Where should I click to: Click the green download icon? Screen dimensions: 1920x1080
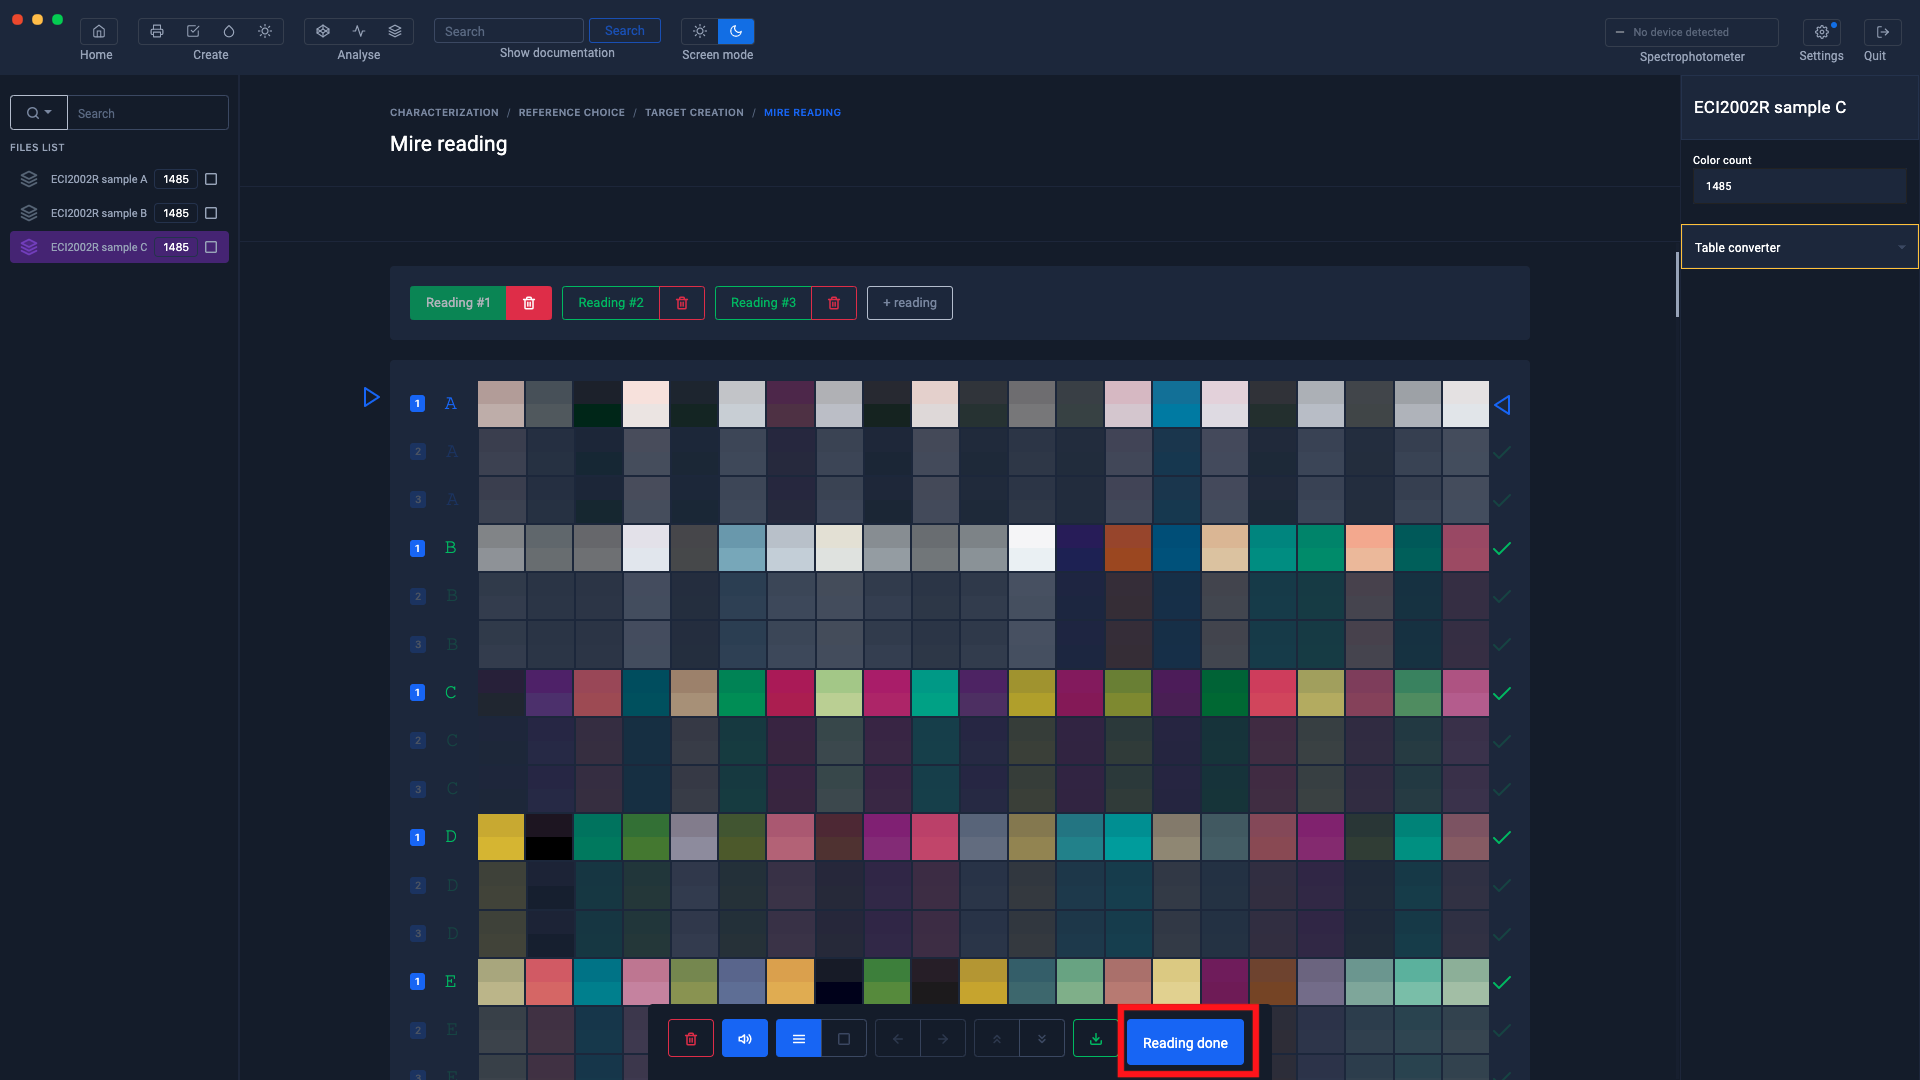pyautogui.click(x=1096, y=1039)
